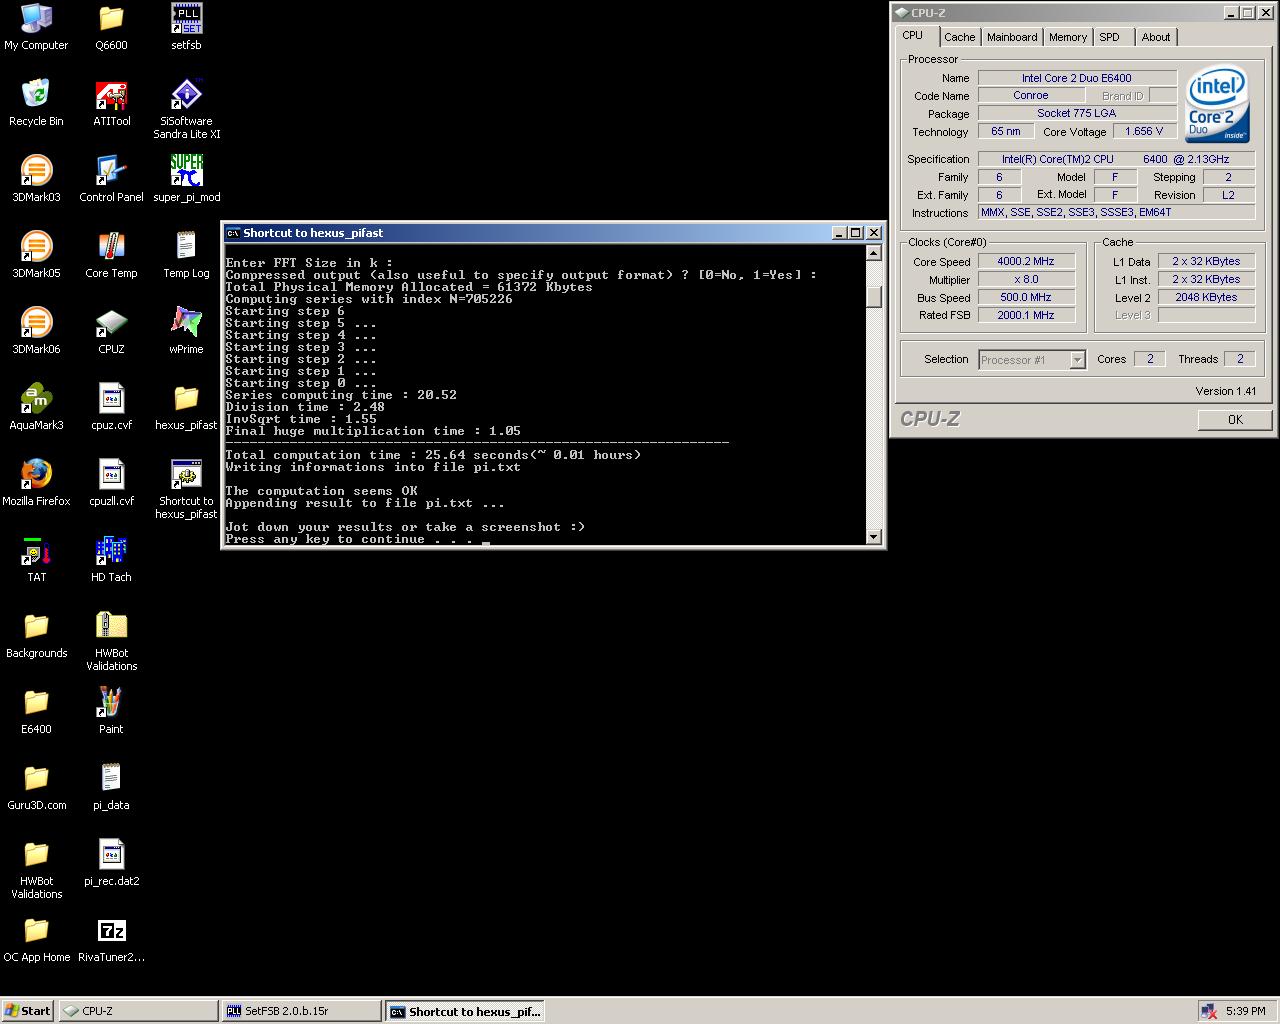Click Core Speed value 4000.2 MHz
The height and width of the screenshot is (1024, 1280).
(x=1026, y=261)
